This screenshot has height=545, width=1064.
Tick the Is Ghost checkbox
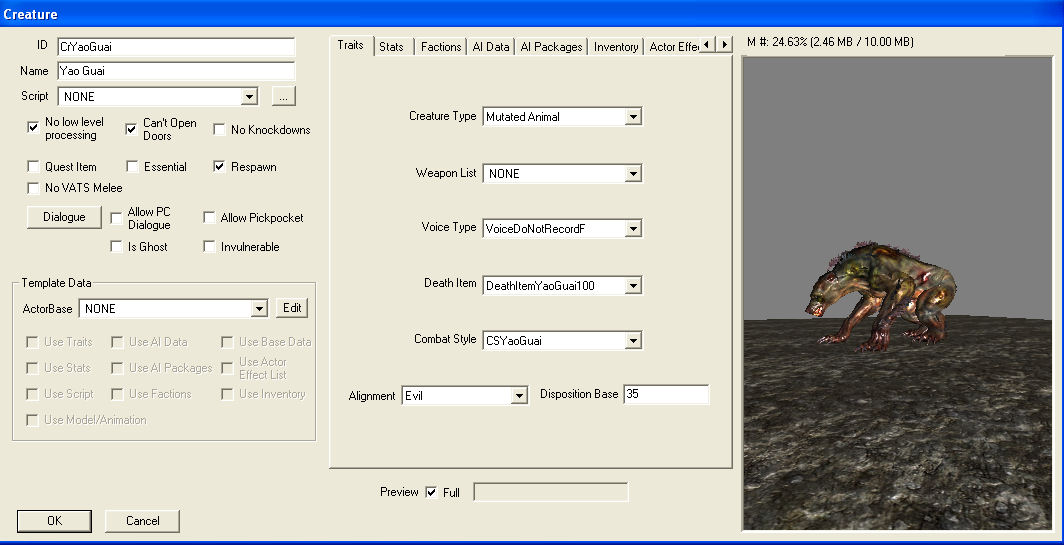(x=117, y=246)
